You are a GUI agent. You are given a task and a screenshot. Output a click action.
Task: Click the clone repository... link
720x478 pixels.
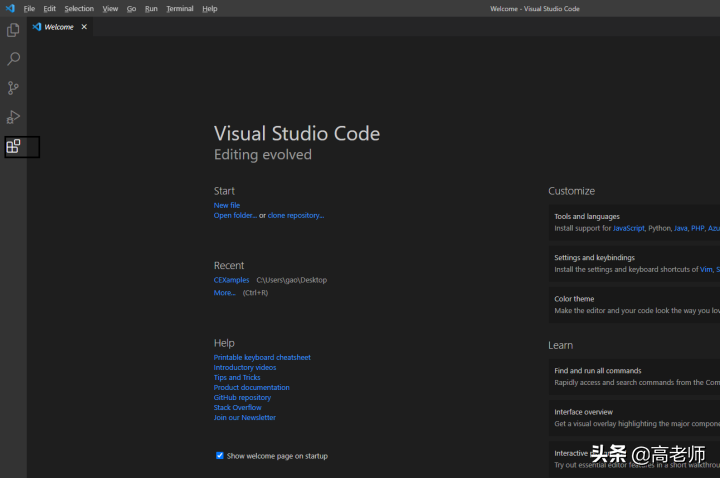tap(296, 215)
